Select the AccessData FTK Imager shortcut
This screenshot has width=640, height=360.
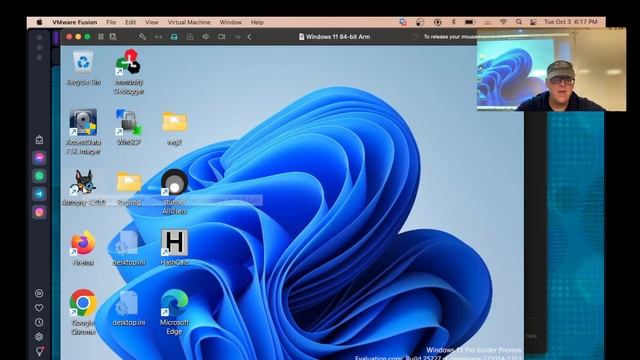click(x=83, y=131)
